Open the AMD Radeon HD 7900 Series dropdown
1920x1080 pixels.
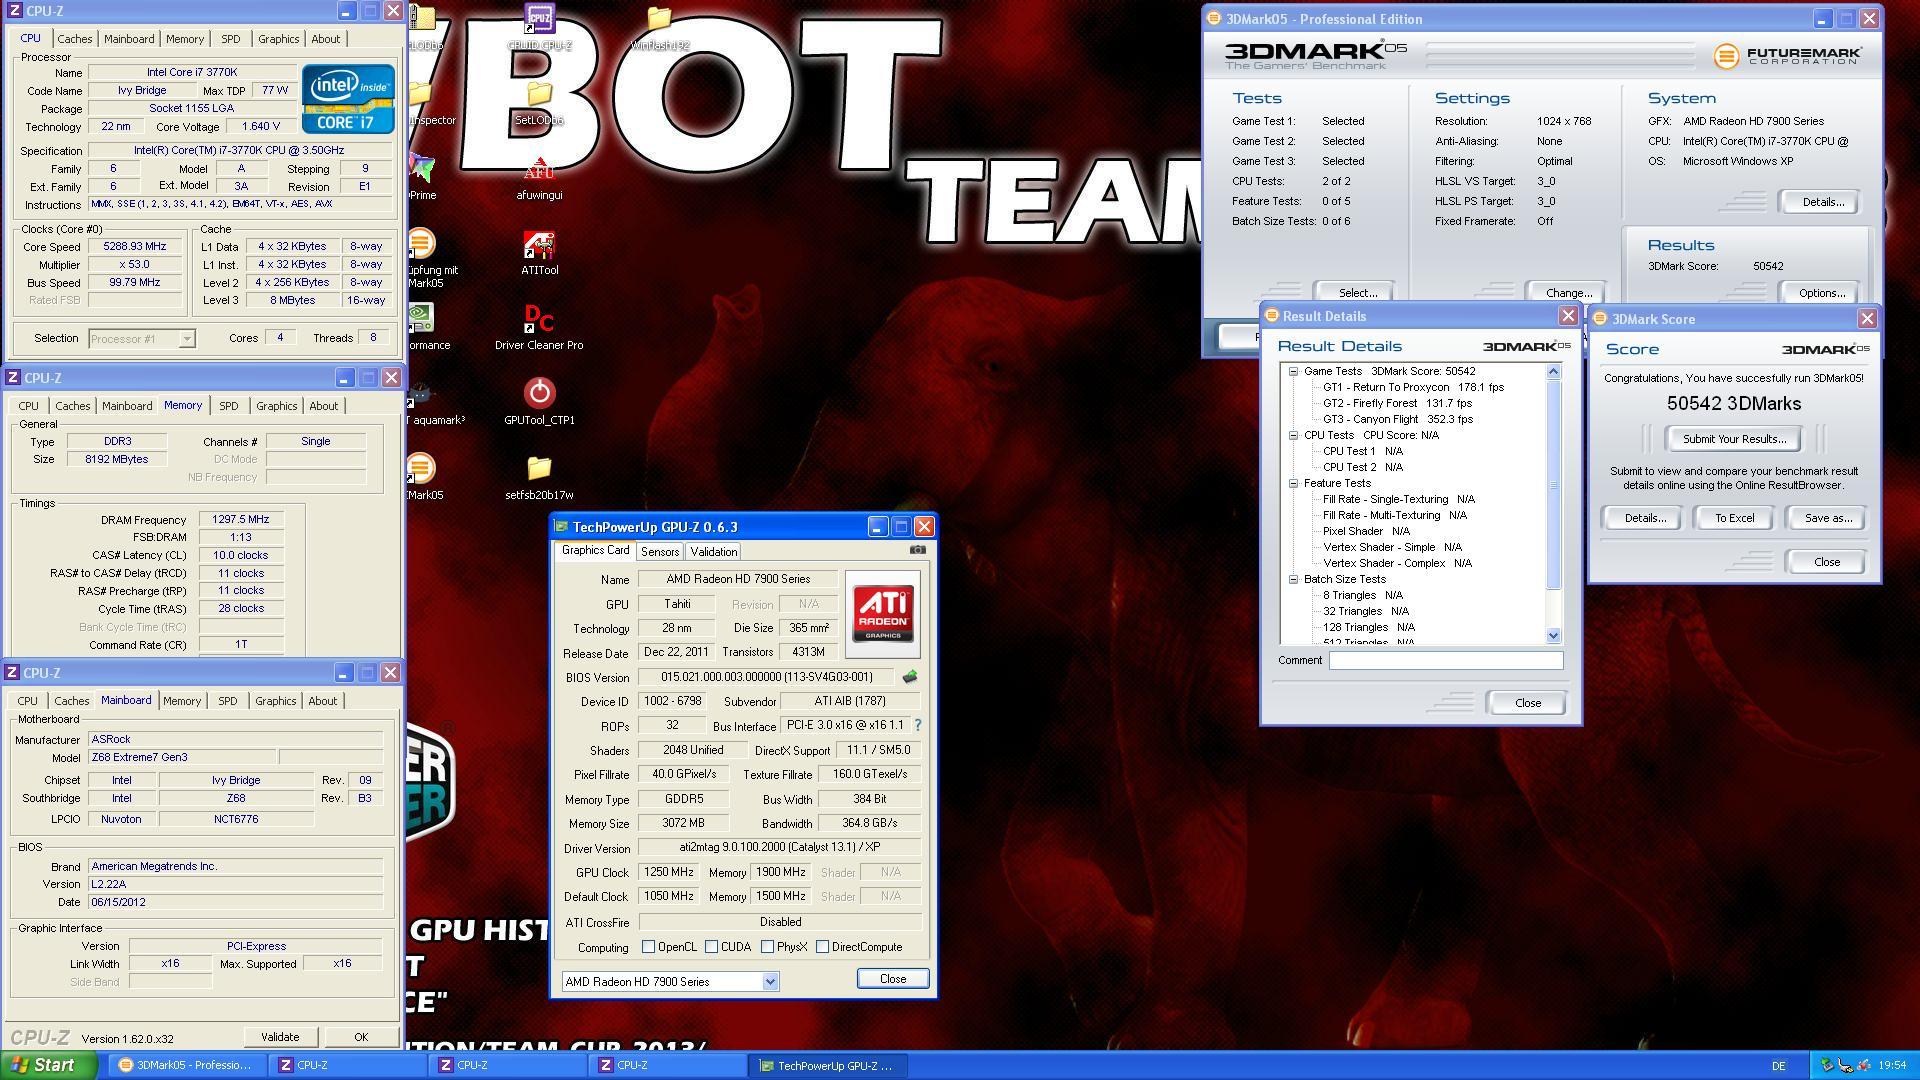[670, 982]
